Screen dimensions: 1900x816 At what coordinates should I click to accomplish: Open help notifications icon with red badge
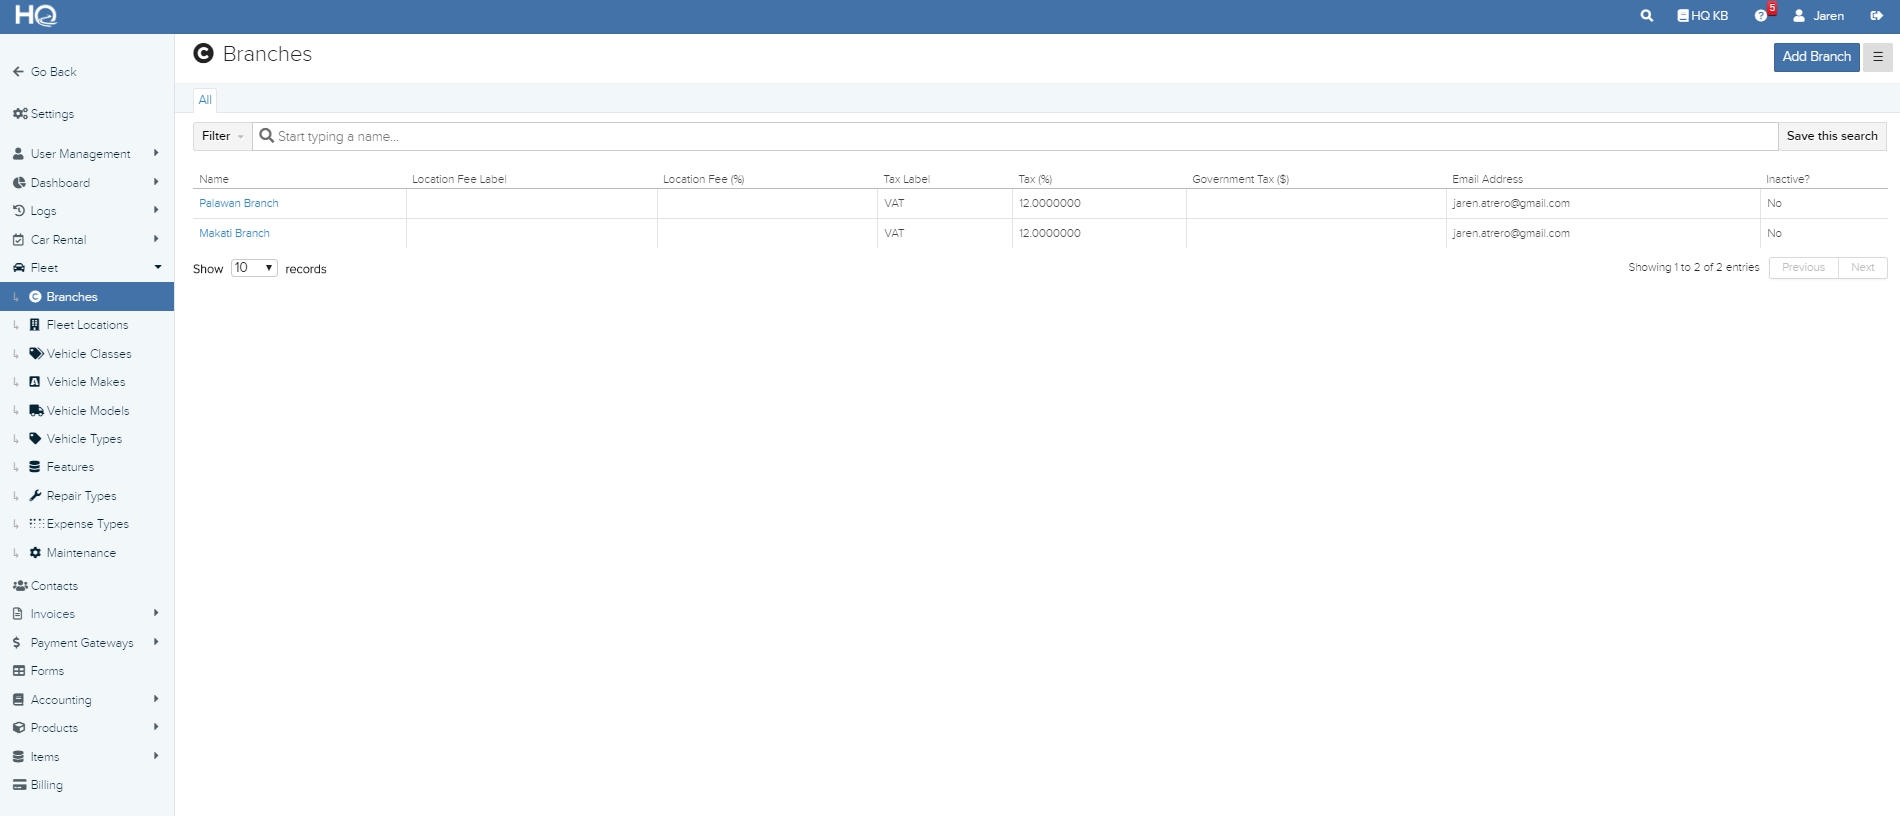(1763, 14)
